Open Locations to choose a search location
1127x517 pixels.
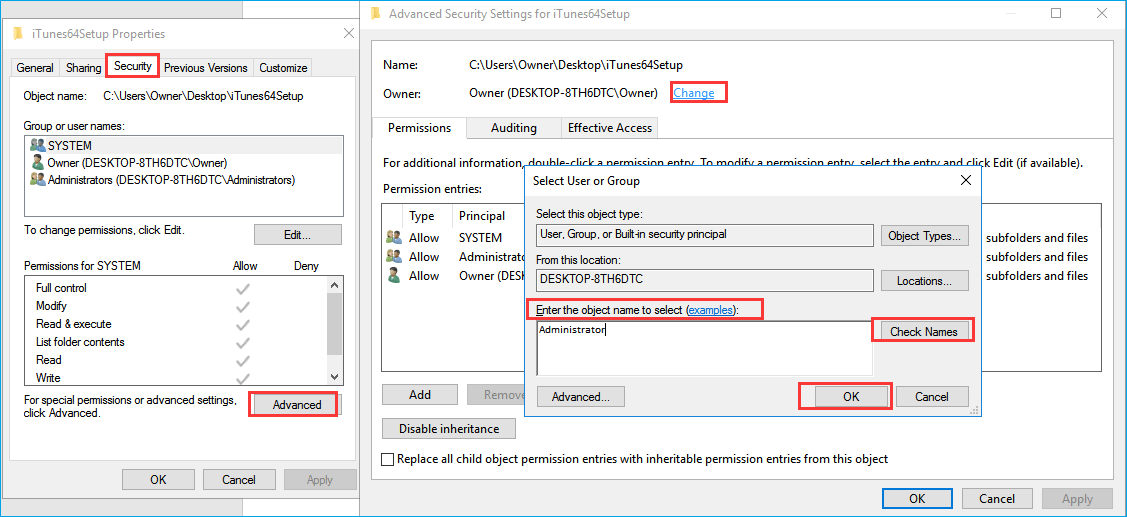point(924,281)
